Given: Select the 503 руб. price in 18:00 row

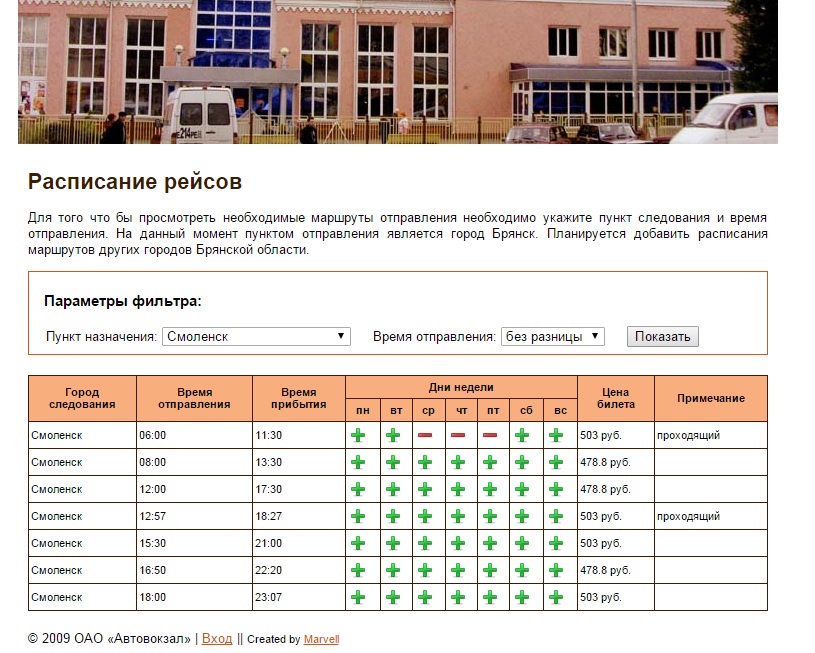Looking at the screenshot, I should click(601, 597).
